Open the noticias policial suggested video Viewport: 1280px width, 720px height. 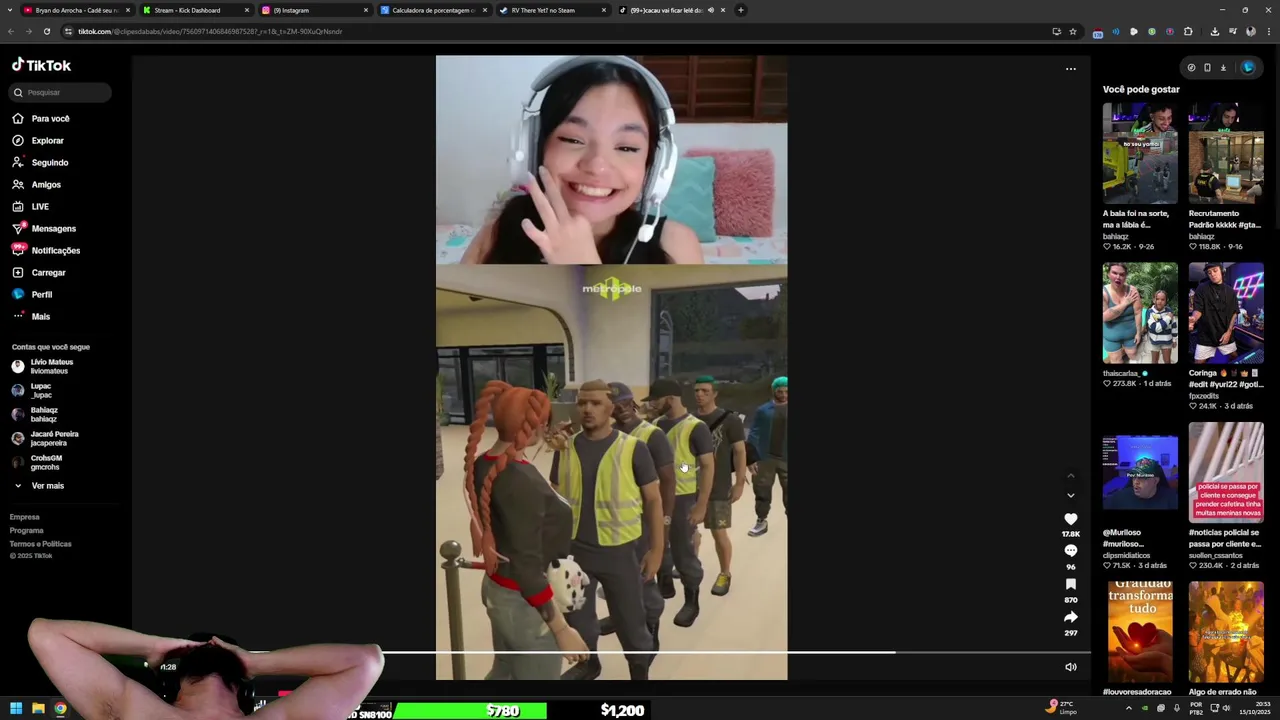click(x=1226, y=472)
